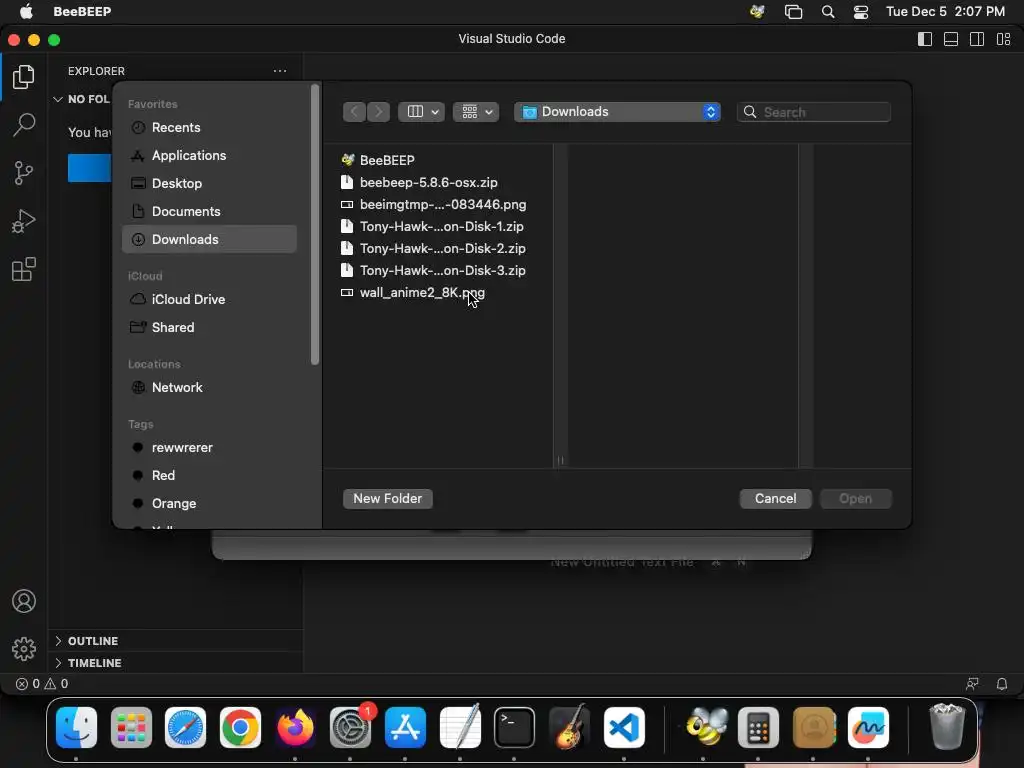Open the Extensions view

coord(24,269)
